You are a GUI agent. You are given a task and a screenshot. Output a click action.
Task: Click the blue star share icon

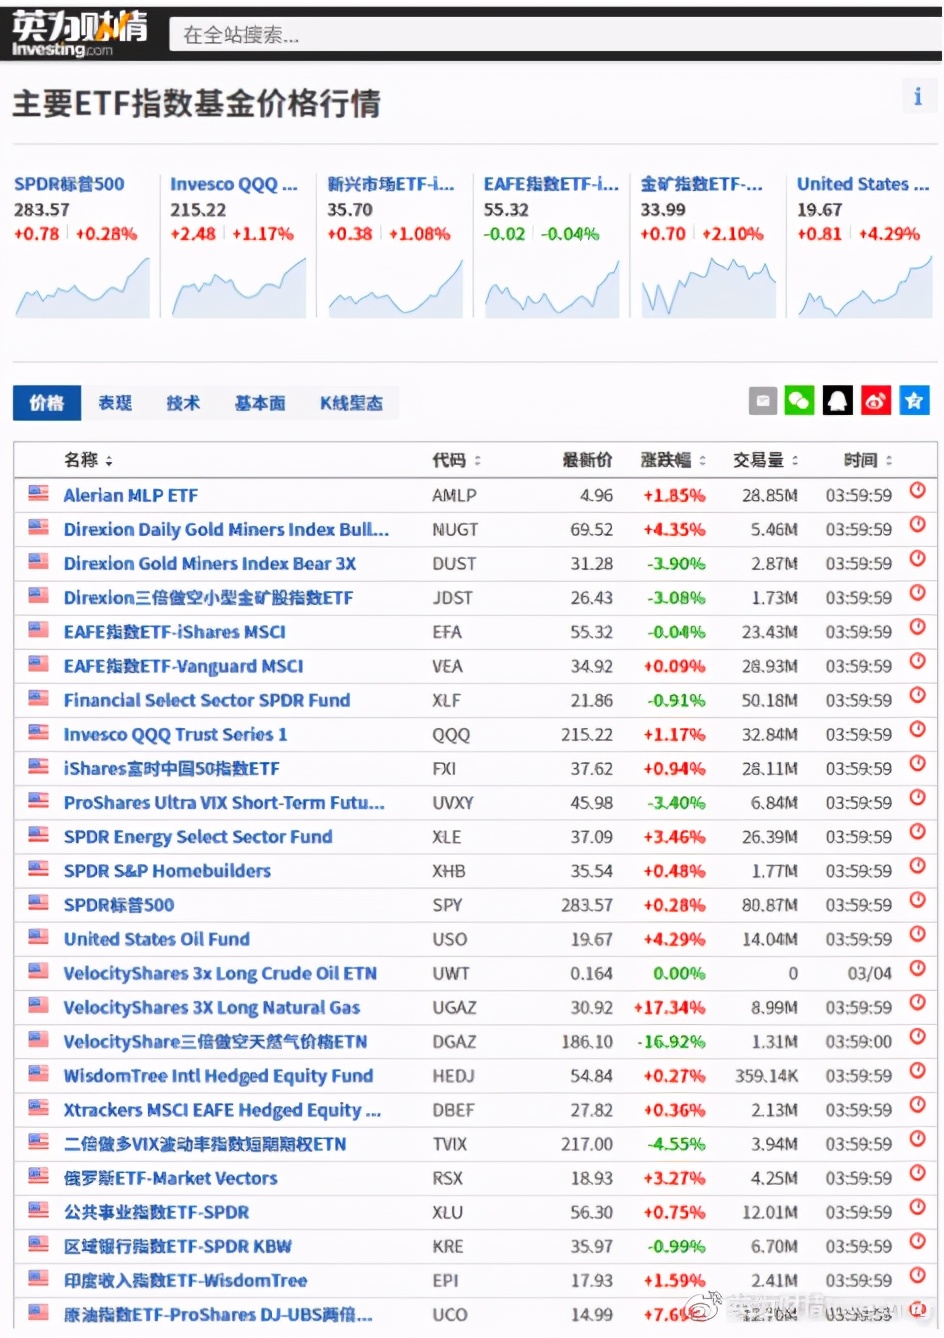913,400
